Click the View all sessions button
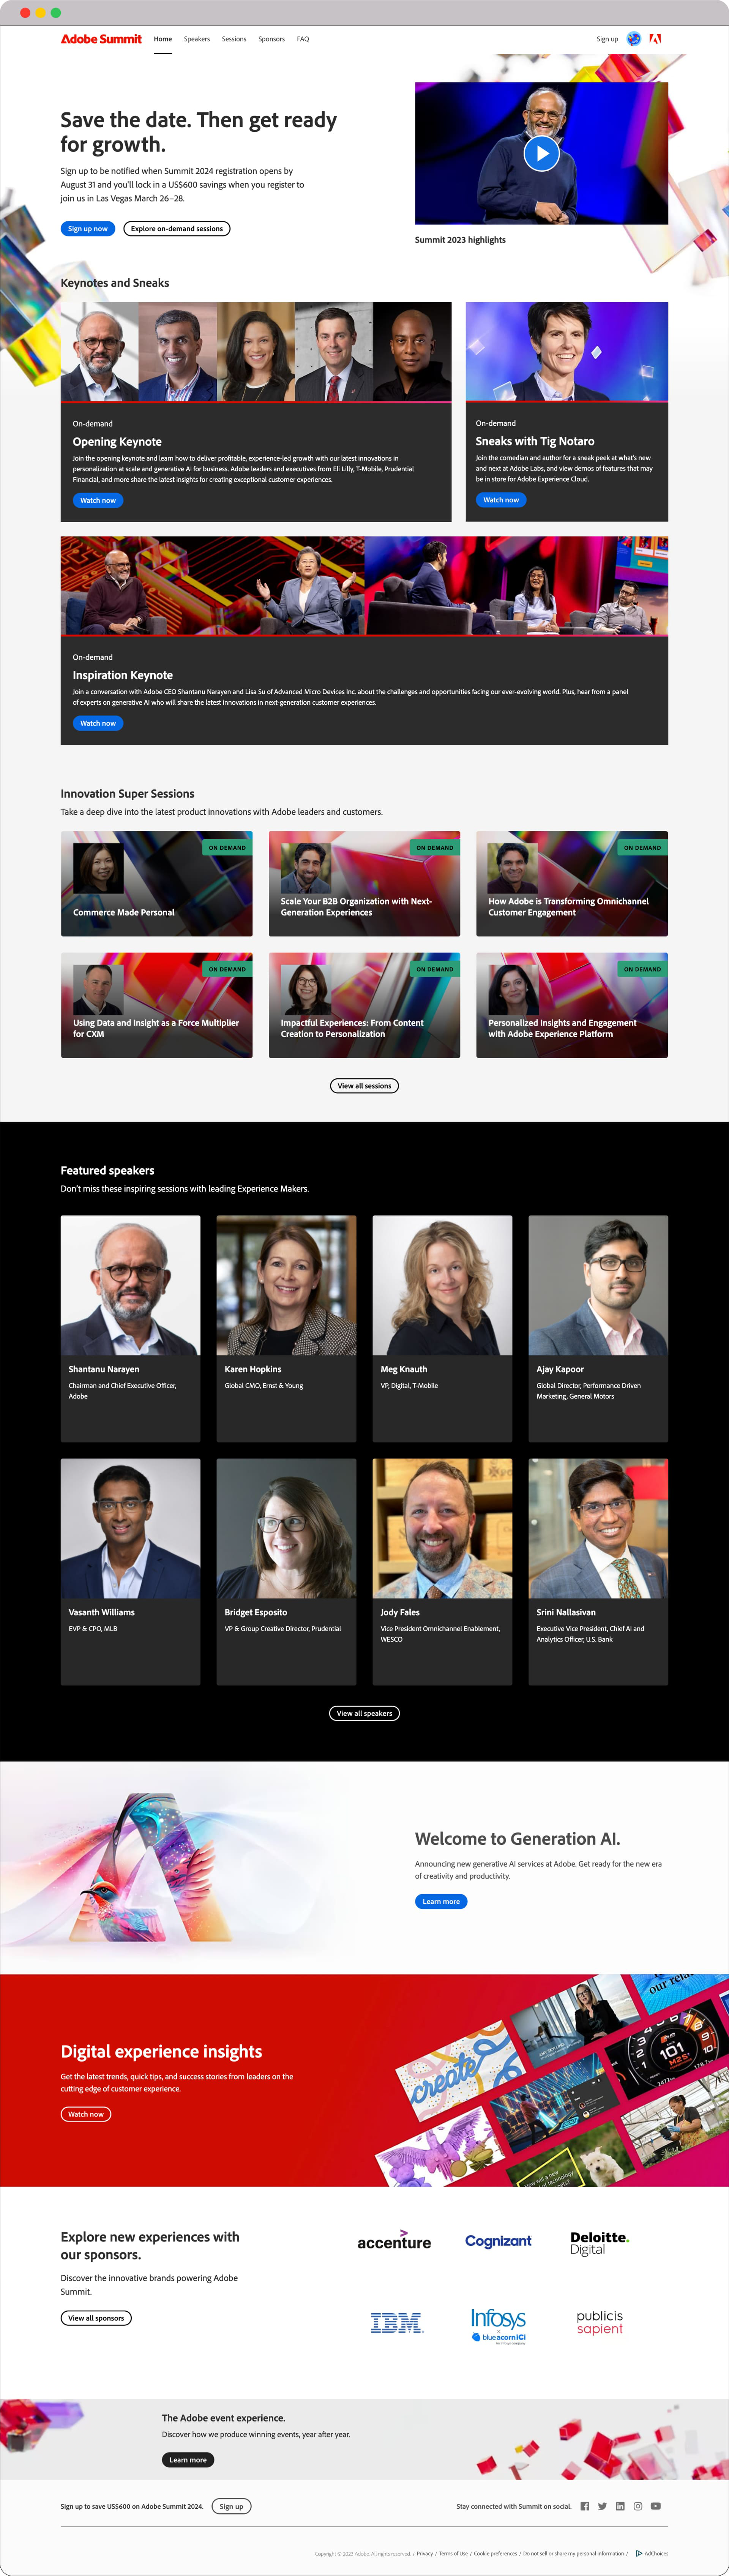 (x=364, y=1086)
